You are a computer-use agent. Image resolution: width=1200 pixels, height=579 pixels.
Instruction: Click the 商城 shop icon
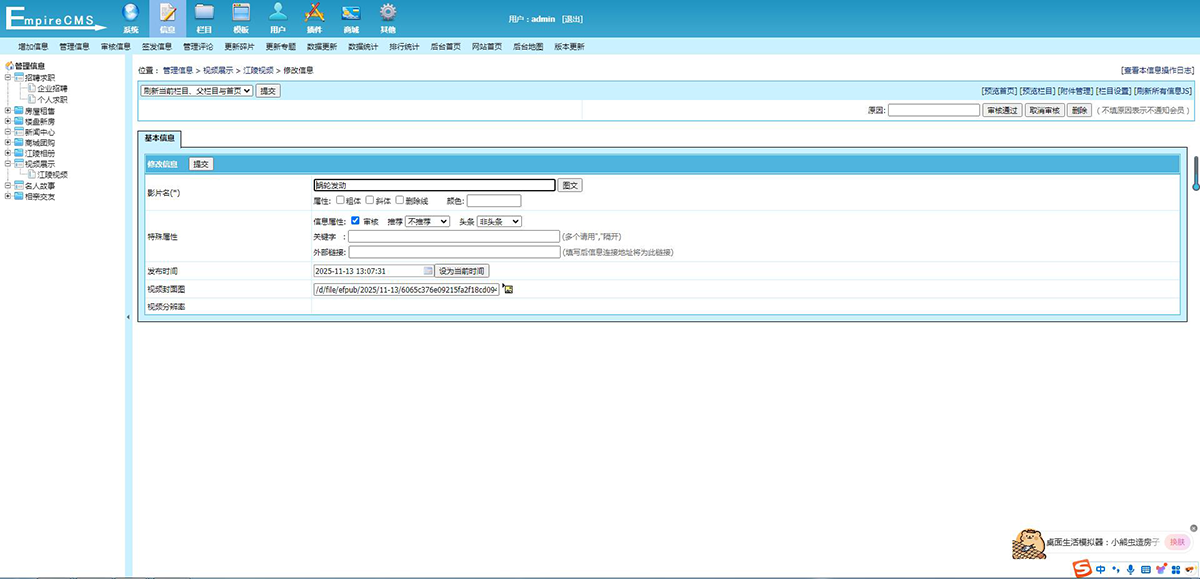[x=351, y=14]
